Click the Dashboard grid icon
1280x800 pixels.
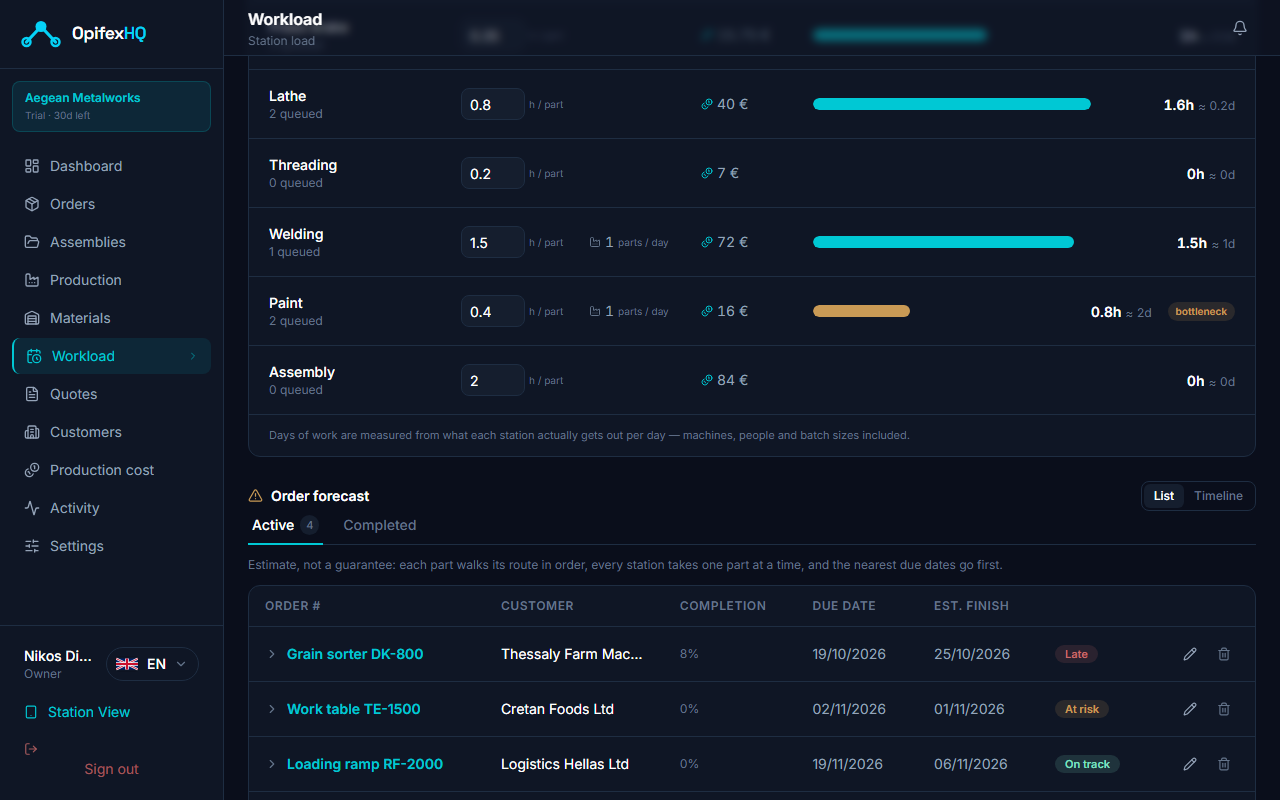pyautogui.click(x=32, y=166)
